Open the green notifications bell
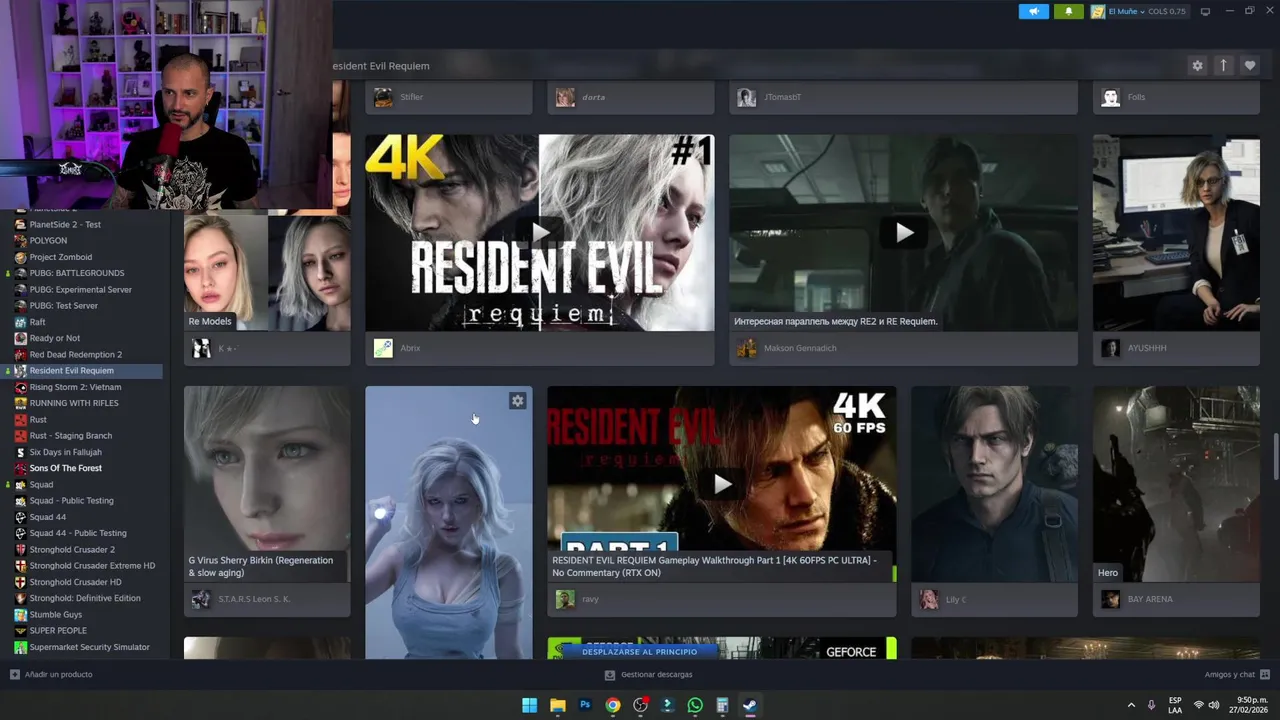The height and width of the screenshot is (720, 1280). (1068, 11)
